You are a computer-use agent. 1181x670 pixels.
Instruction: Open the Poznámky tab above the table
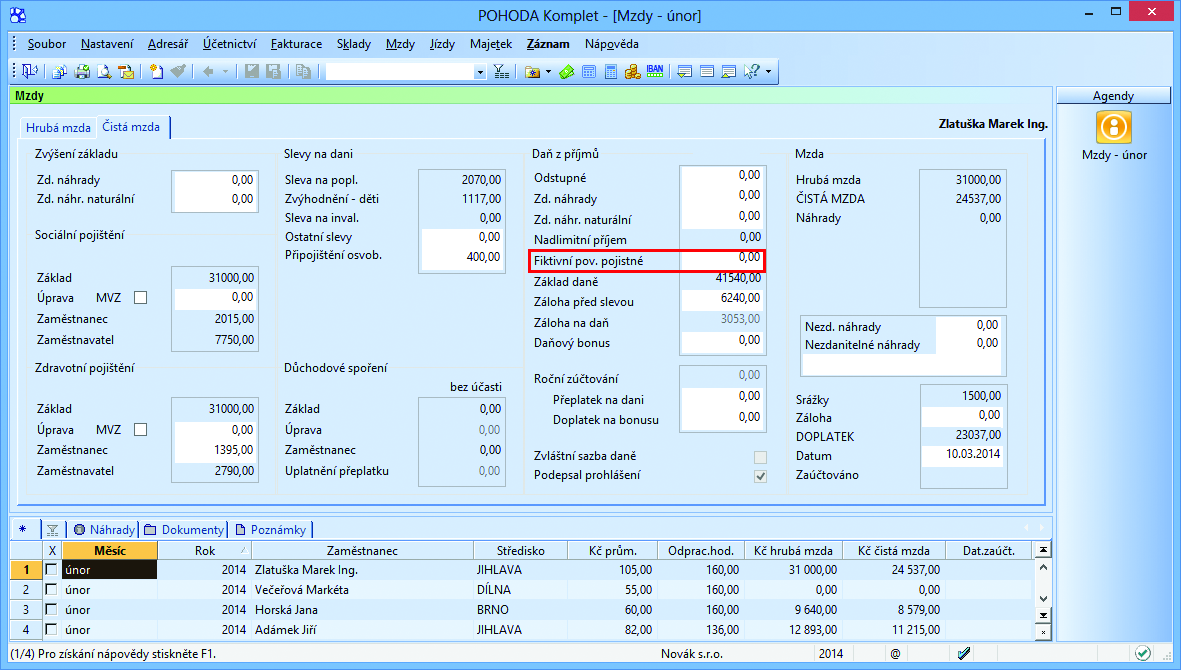click(x=271, y=530)
